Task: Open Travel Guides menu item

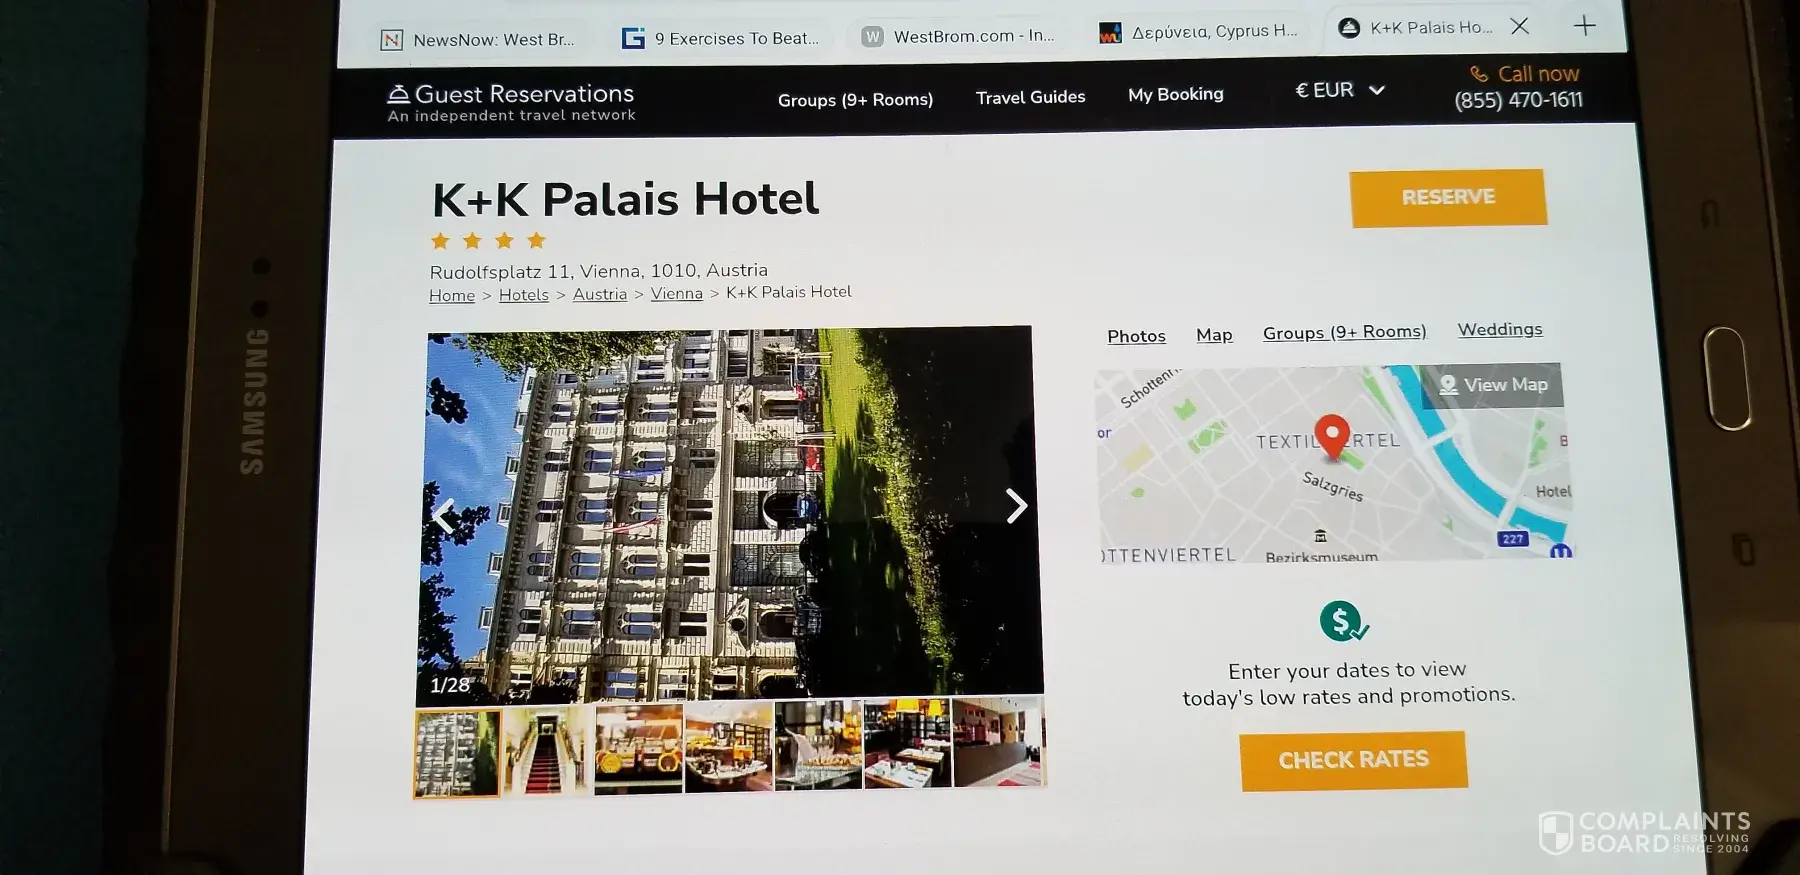Action: coord(1030,97)
